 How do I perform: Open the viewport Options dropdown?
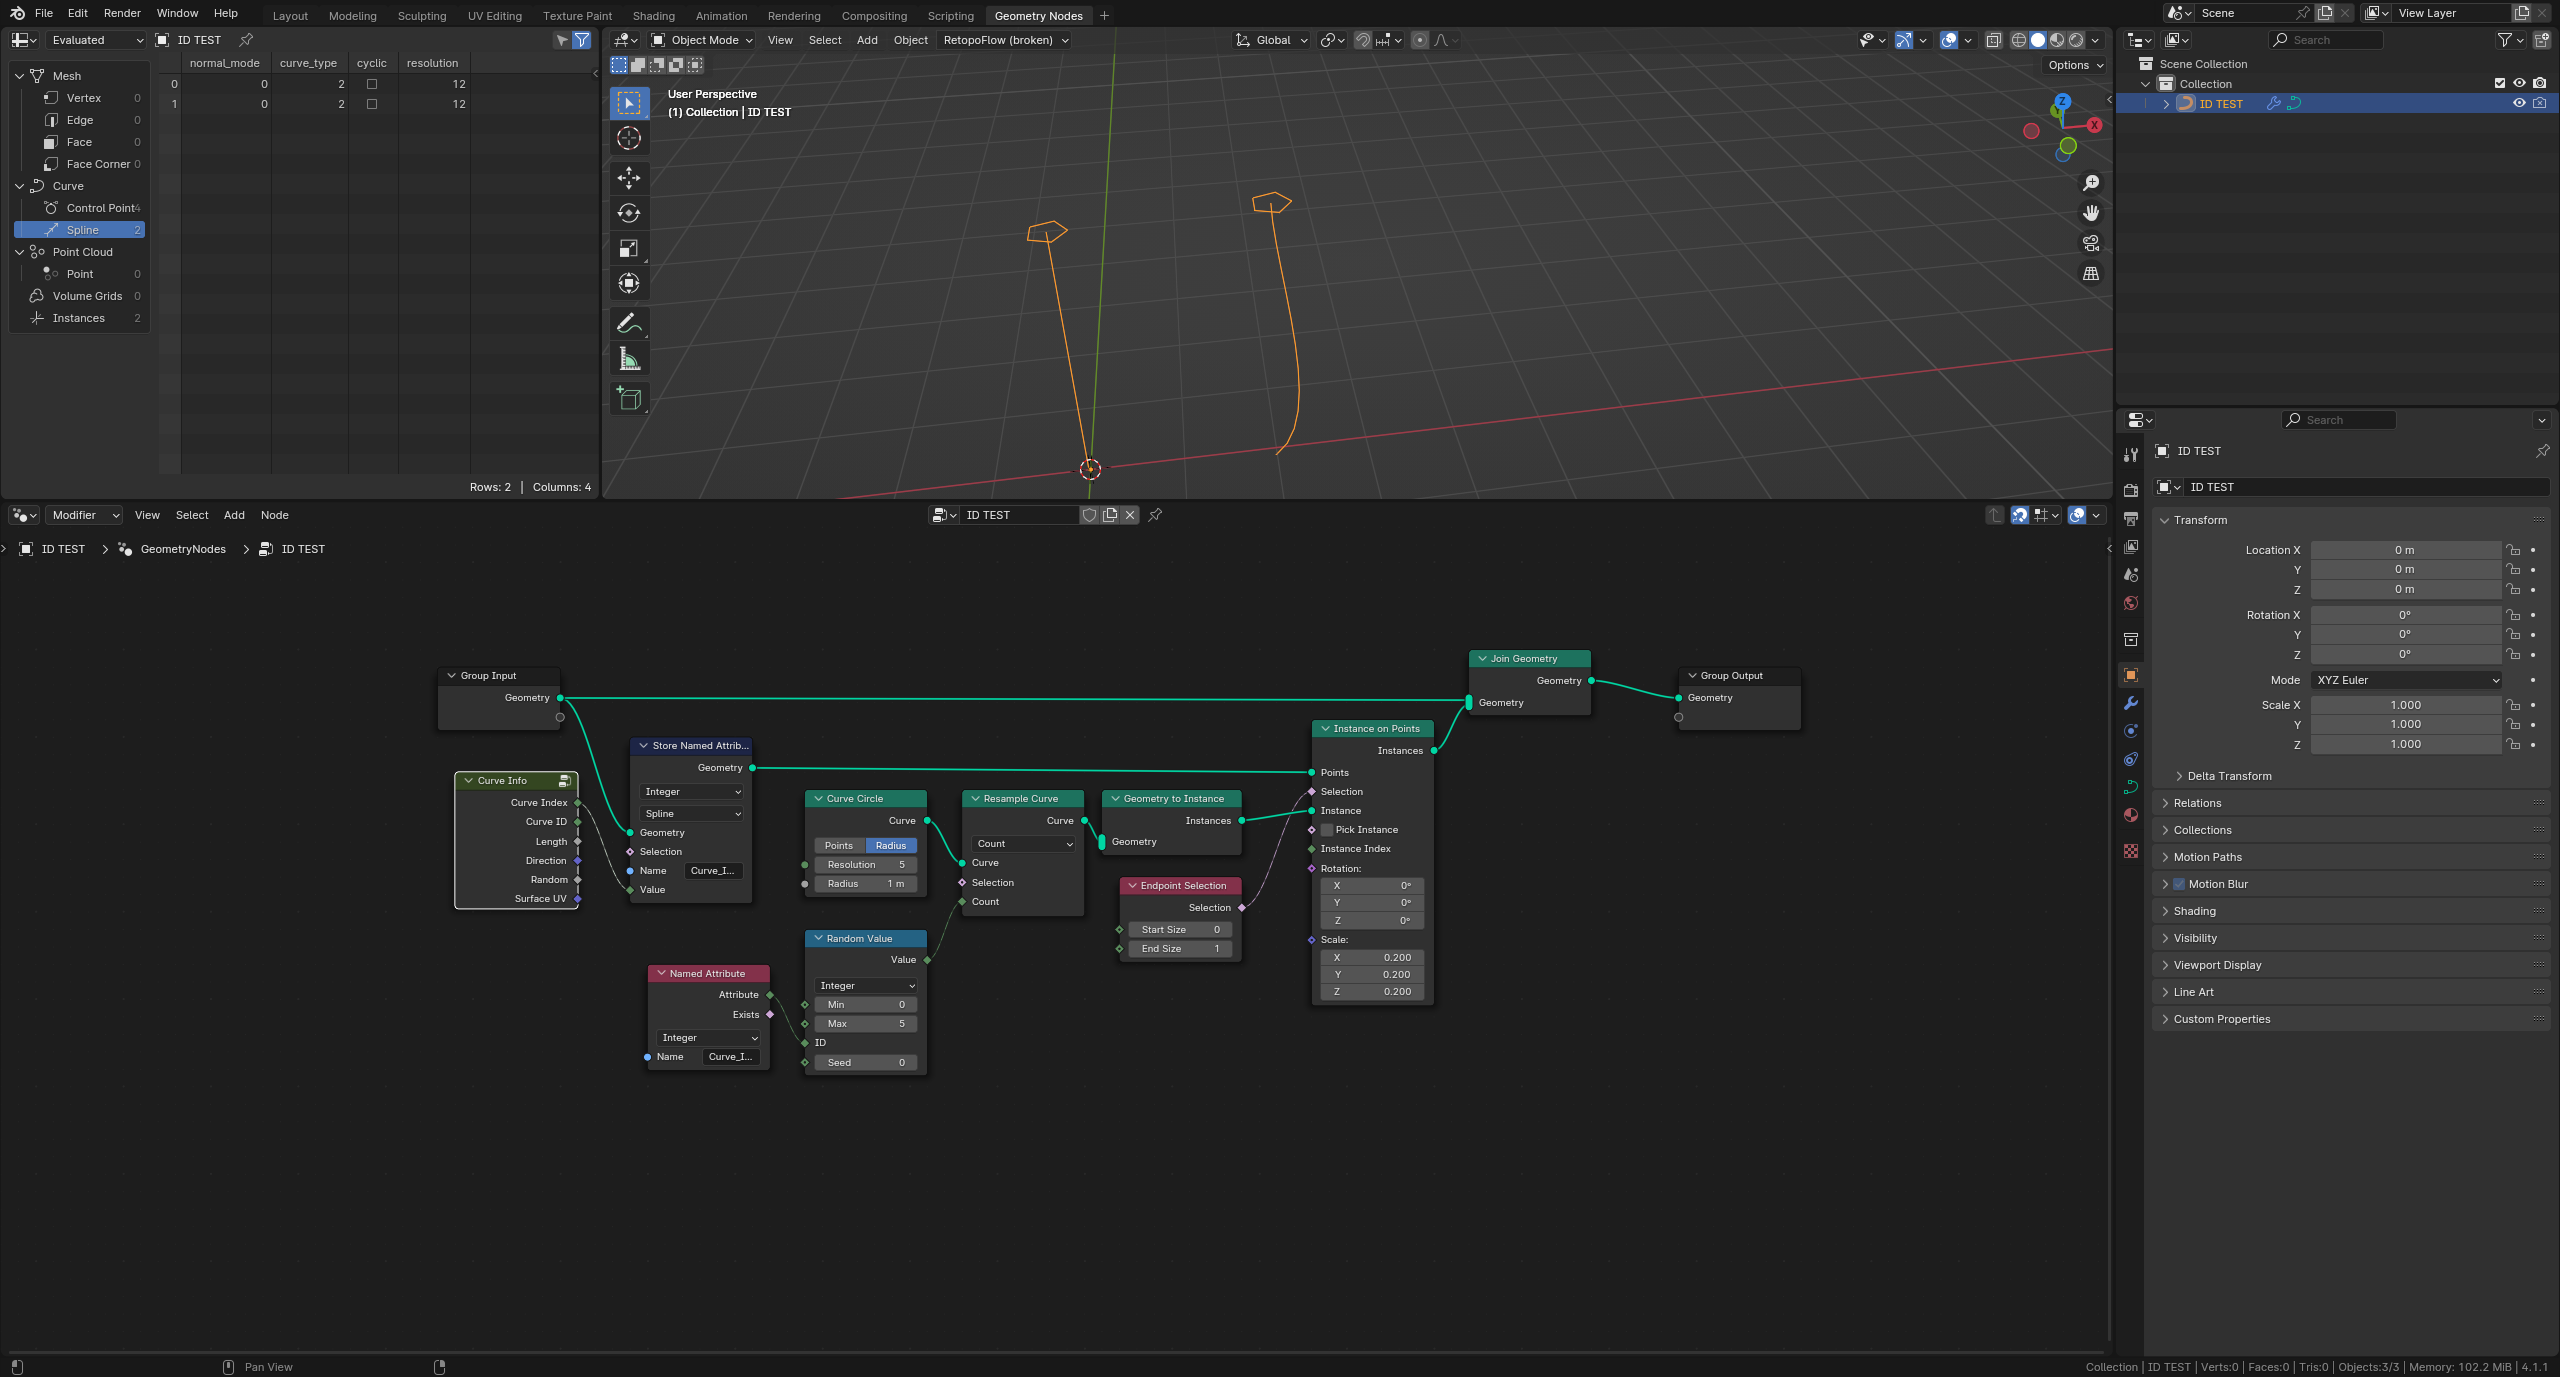click(2075, 65)
